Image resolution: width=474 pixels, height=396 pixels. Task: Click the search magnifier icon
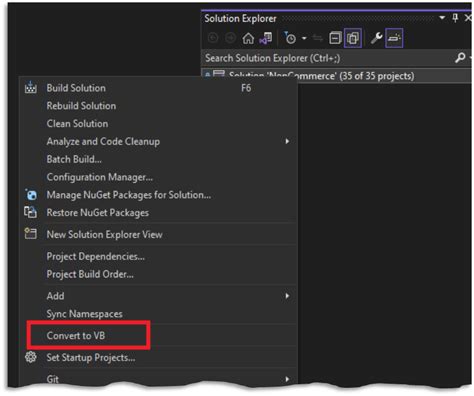click(x=460, y=58)
